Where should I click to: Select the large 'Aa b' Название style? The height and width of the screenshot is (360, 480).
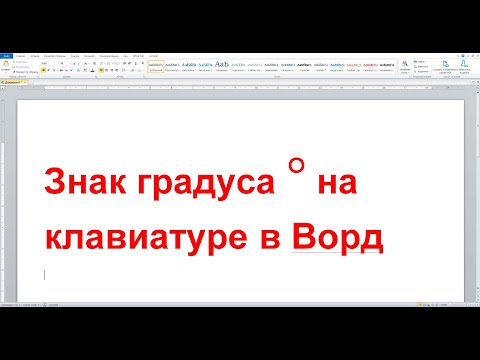point(222,66)
